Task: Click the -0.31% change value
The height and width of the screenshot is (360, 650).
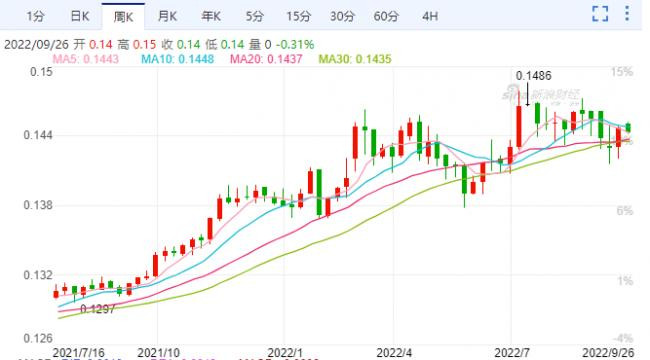Action: [295, 44]
